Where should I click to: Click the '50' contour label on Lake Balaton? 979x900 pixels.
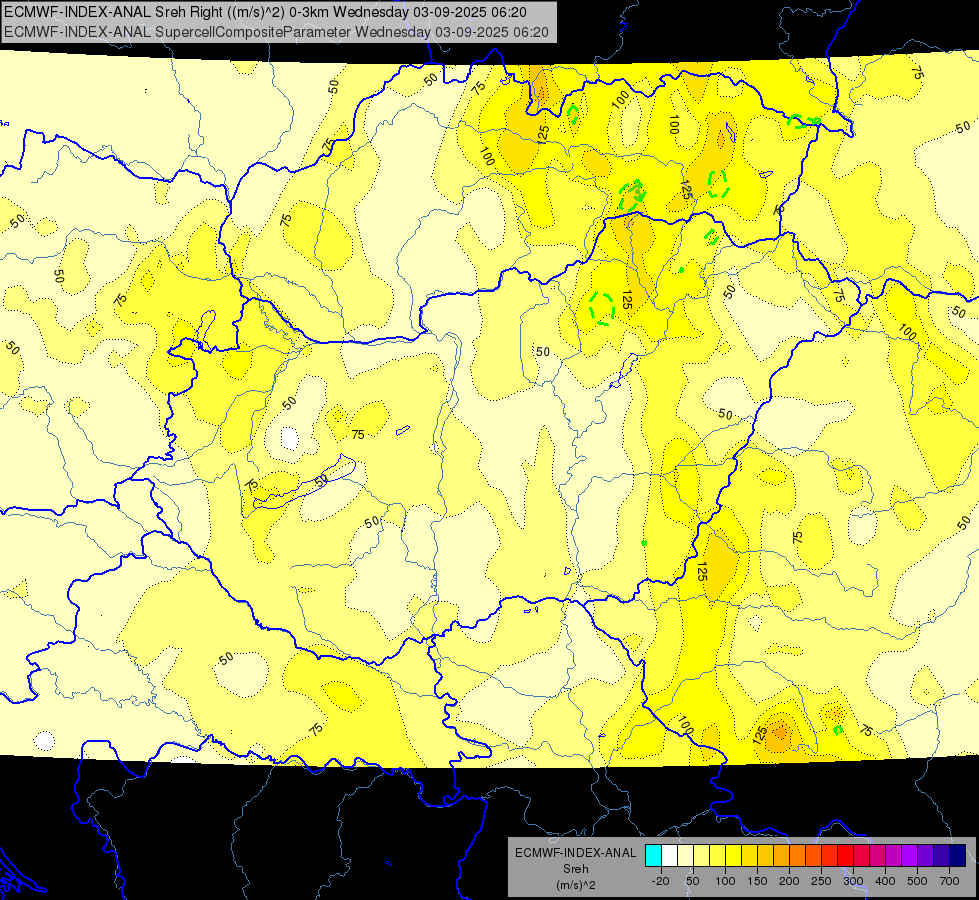click(x=321, y=480)
